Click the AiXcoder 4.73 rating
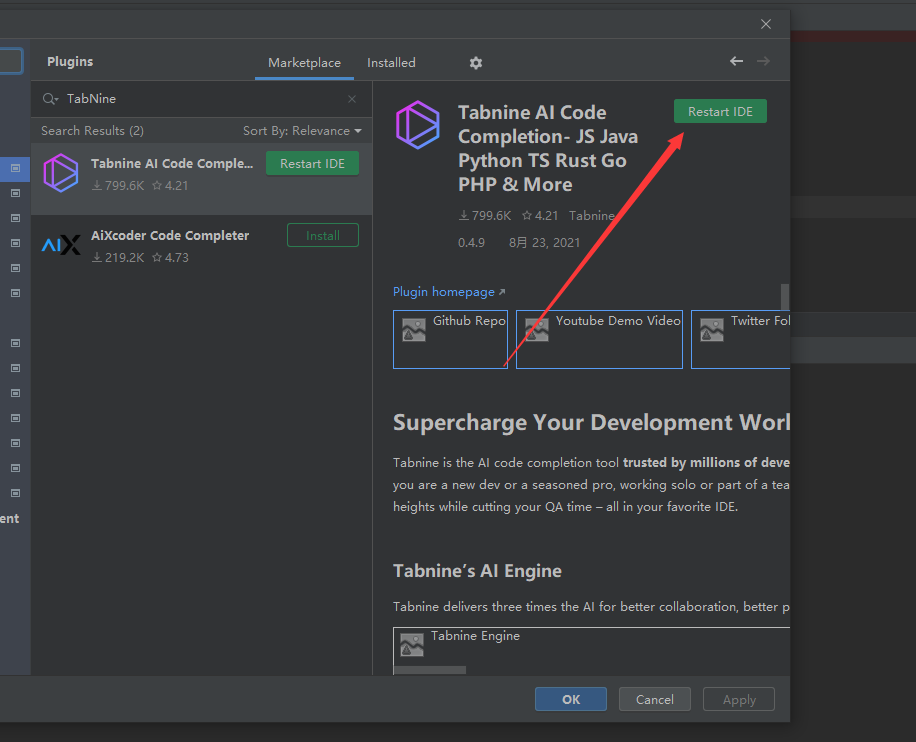 170,258
